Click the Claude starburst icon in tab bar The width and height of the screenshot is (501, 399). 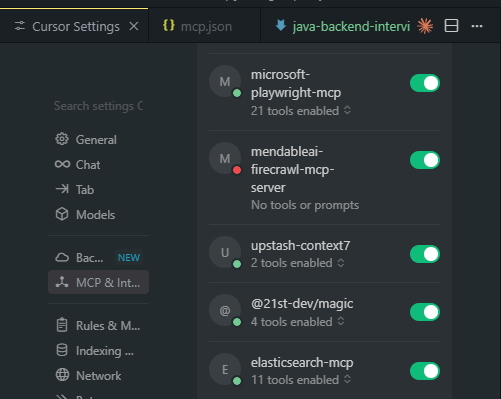click(425, 26)
